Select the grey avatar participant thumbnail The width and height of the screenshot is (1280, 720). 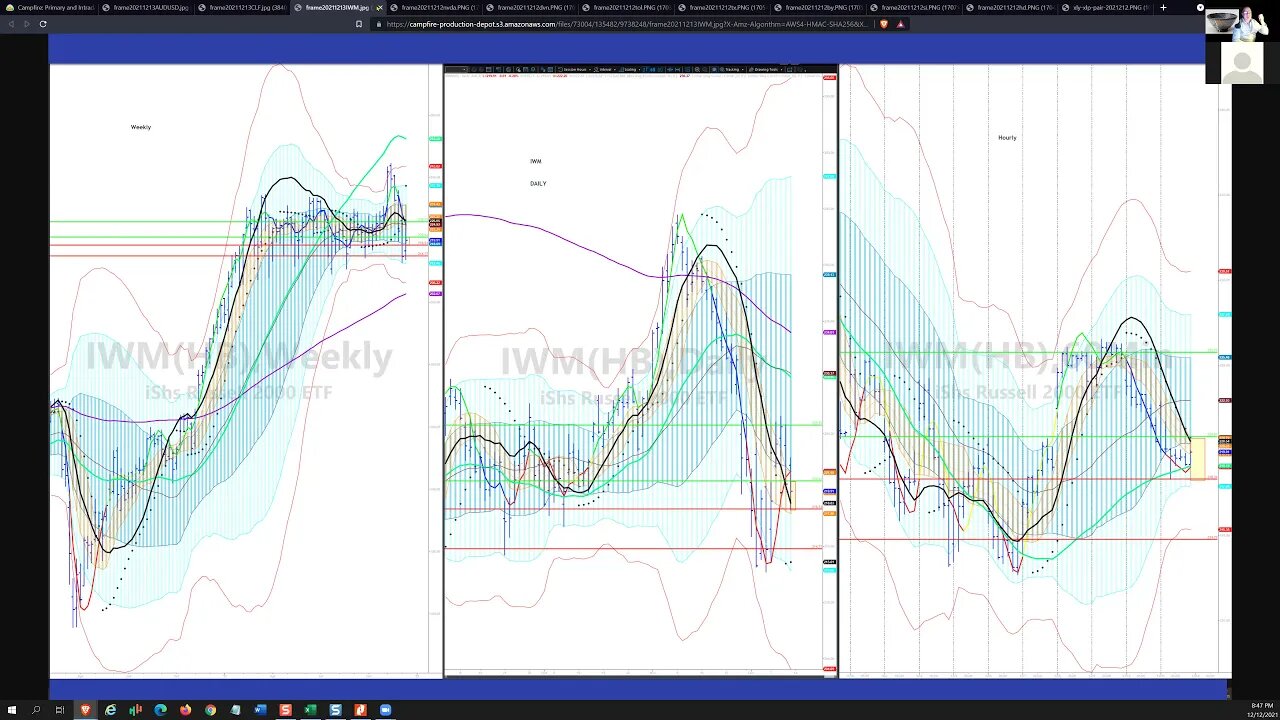click(1242, 64)
